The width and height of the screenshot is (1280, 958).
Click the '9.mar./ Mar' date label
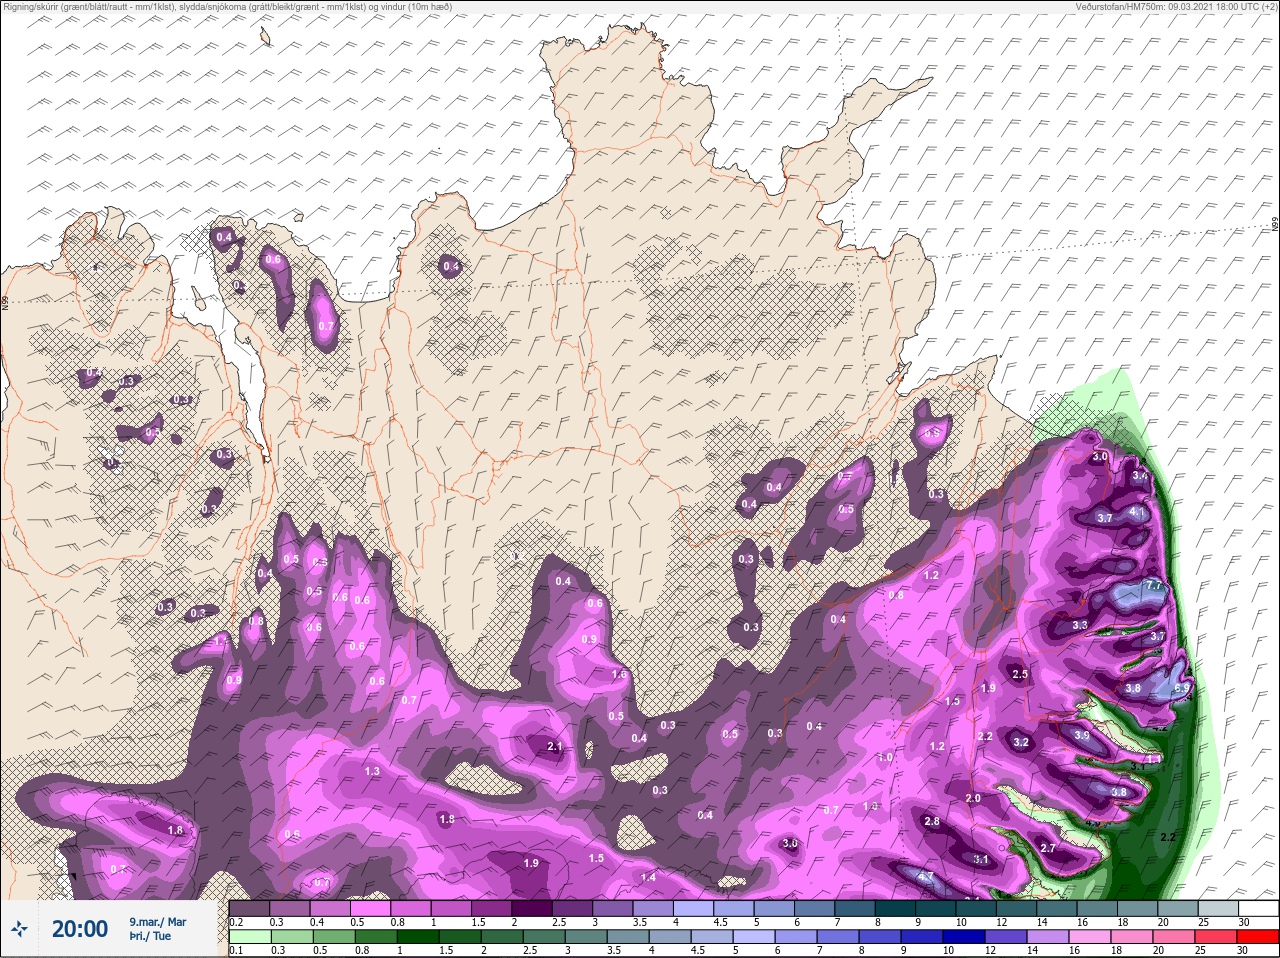157,921
